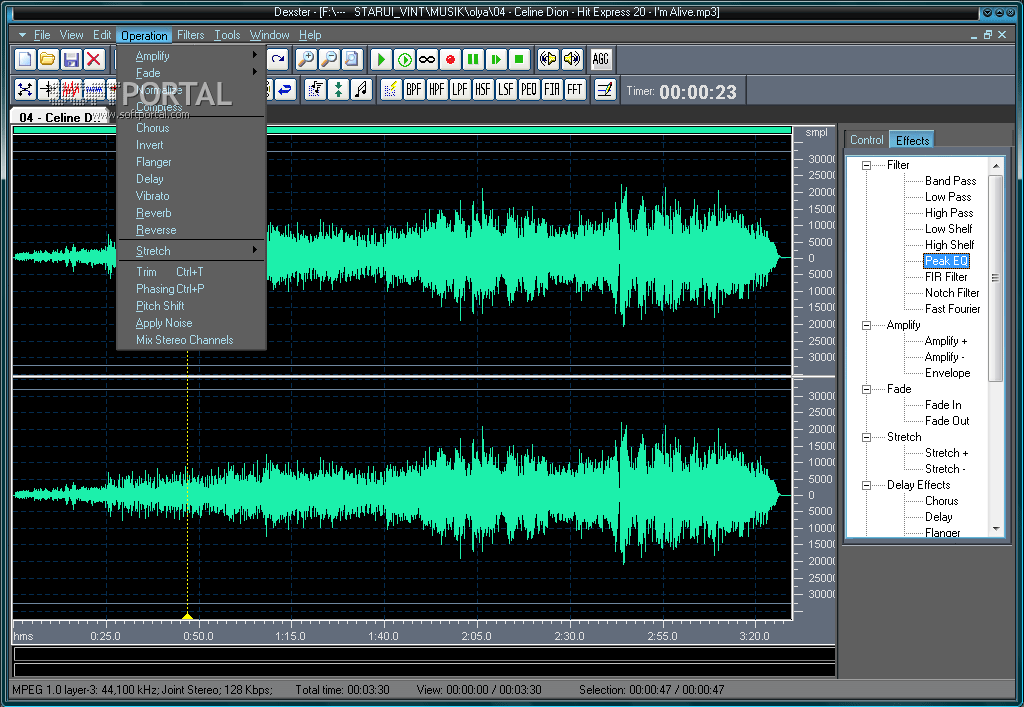Click the left speaker with arrows icon
1024x707 pixels.
549,59
